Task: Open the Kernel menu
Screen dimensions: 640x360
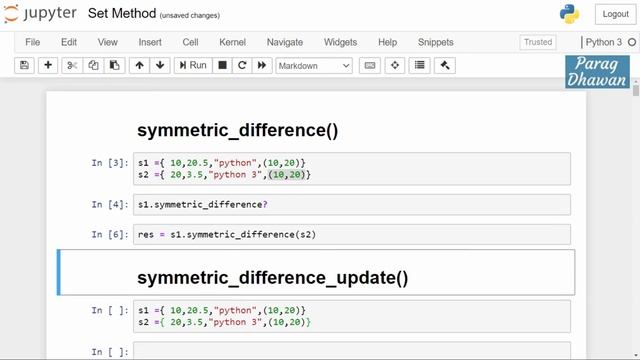Action: pyautogui.click(x=233, y=42)
